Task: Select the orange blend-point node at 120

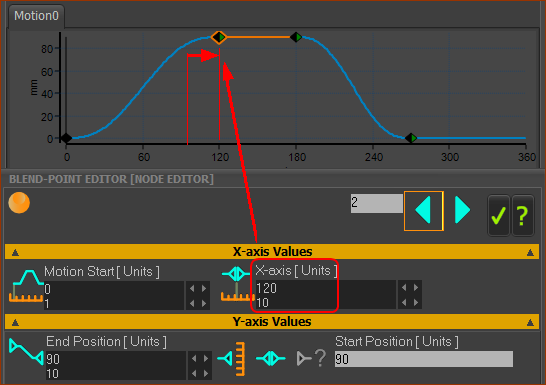Action: coord(219,37)
